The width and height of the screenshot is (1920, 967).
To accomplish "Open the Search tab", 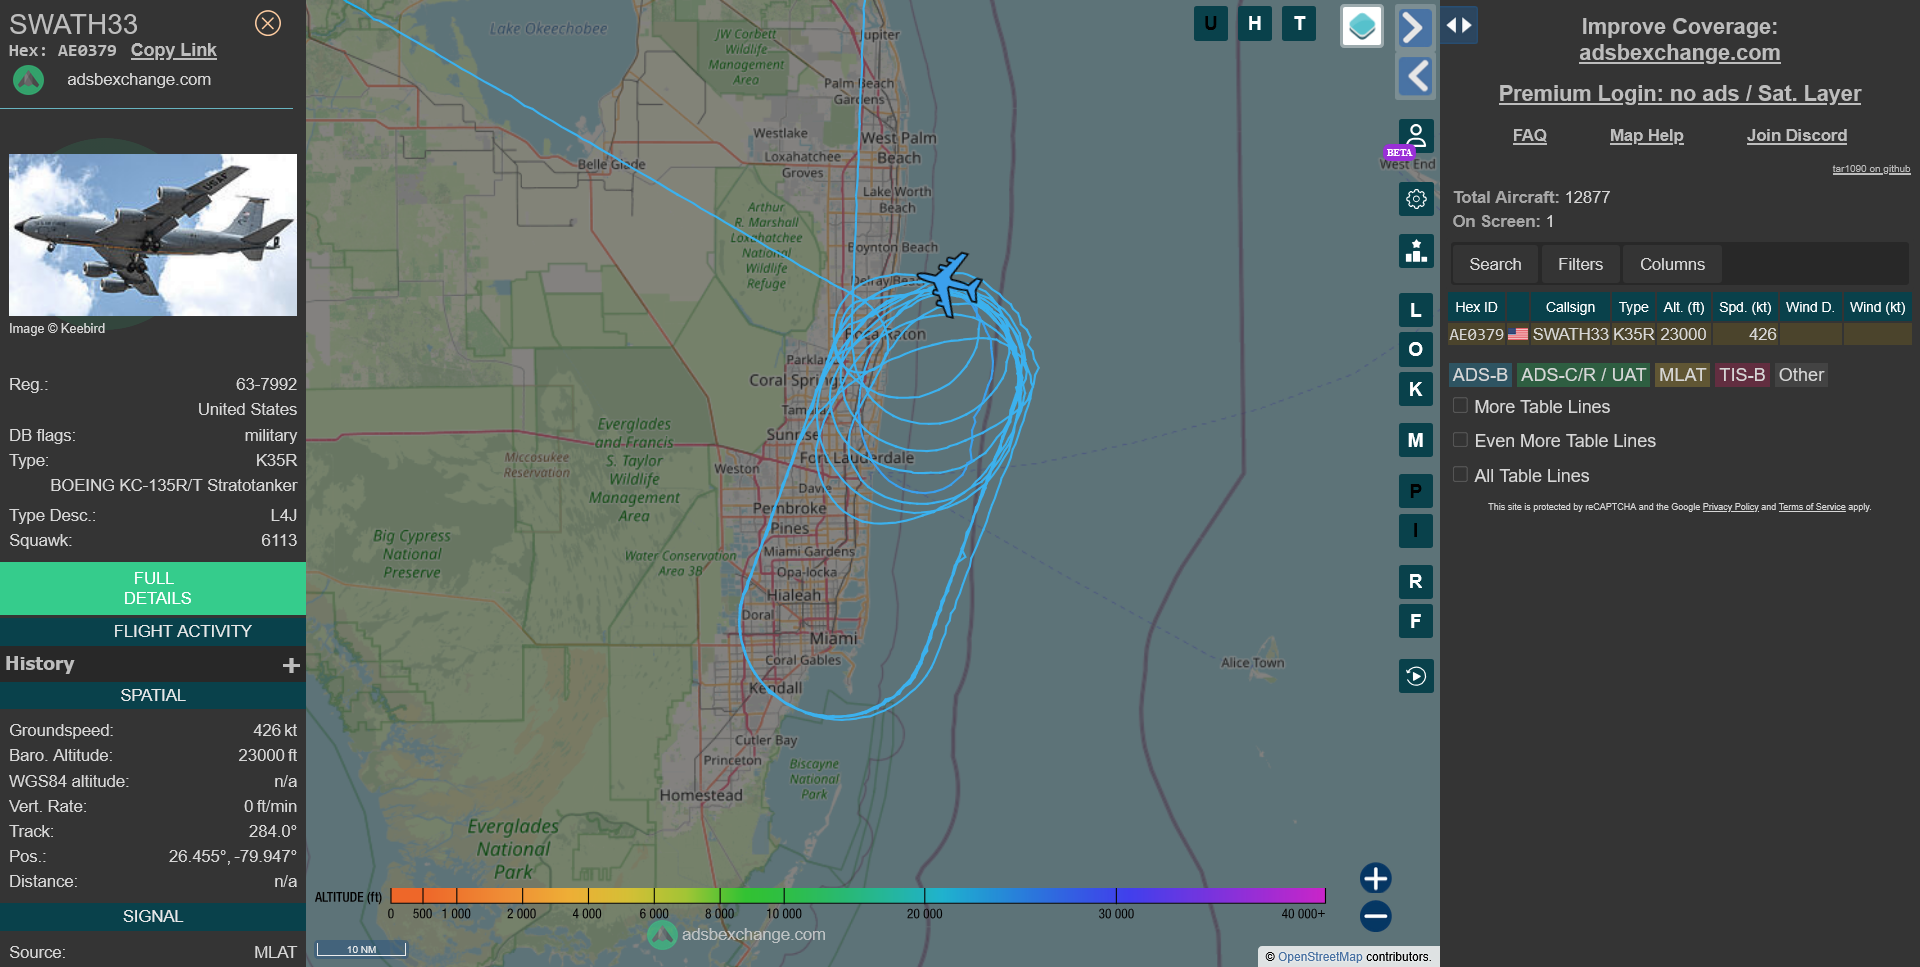I will (1495, 265).
